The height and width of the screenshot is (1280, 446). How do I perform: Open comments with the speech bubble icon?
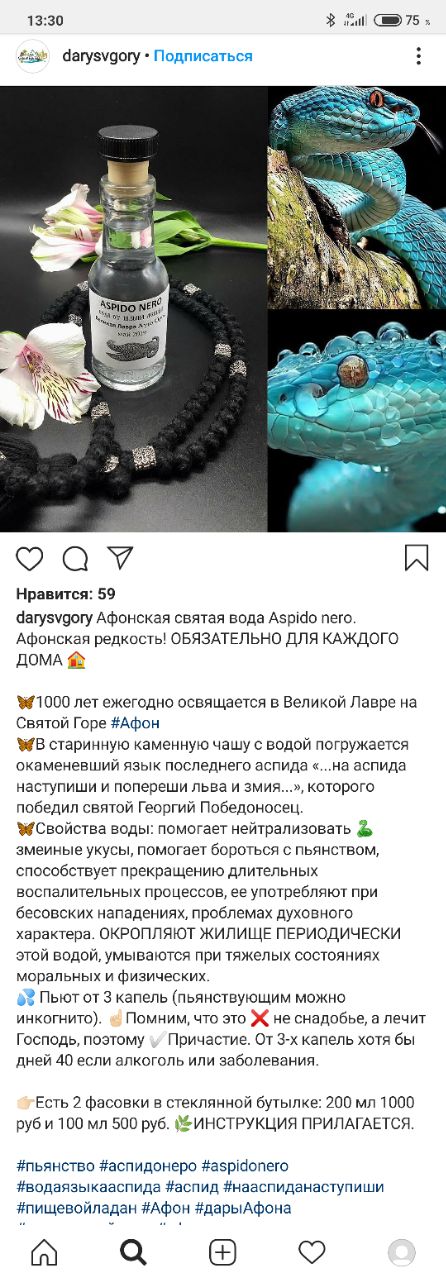pyautogui.click(x=75, y=558)
